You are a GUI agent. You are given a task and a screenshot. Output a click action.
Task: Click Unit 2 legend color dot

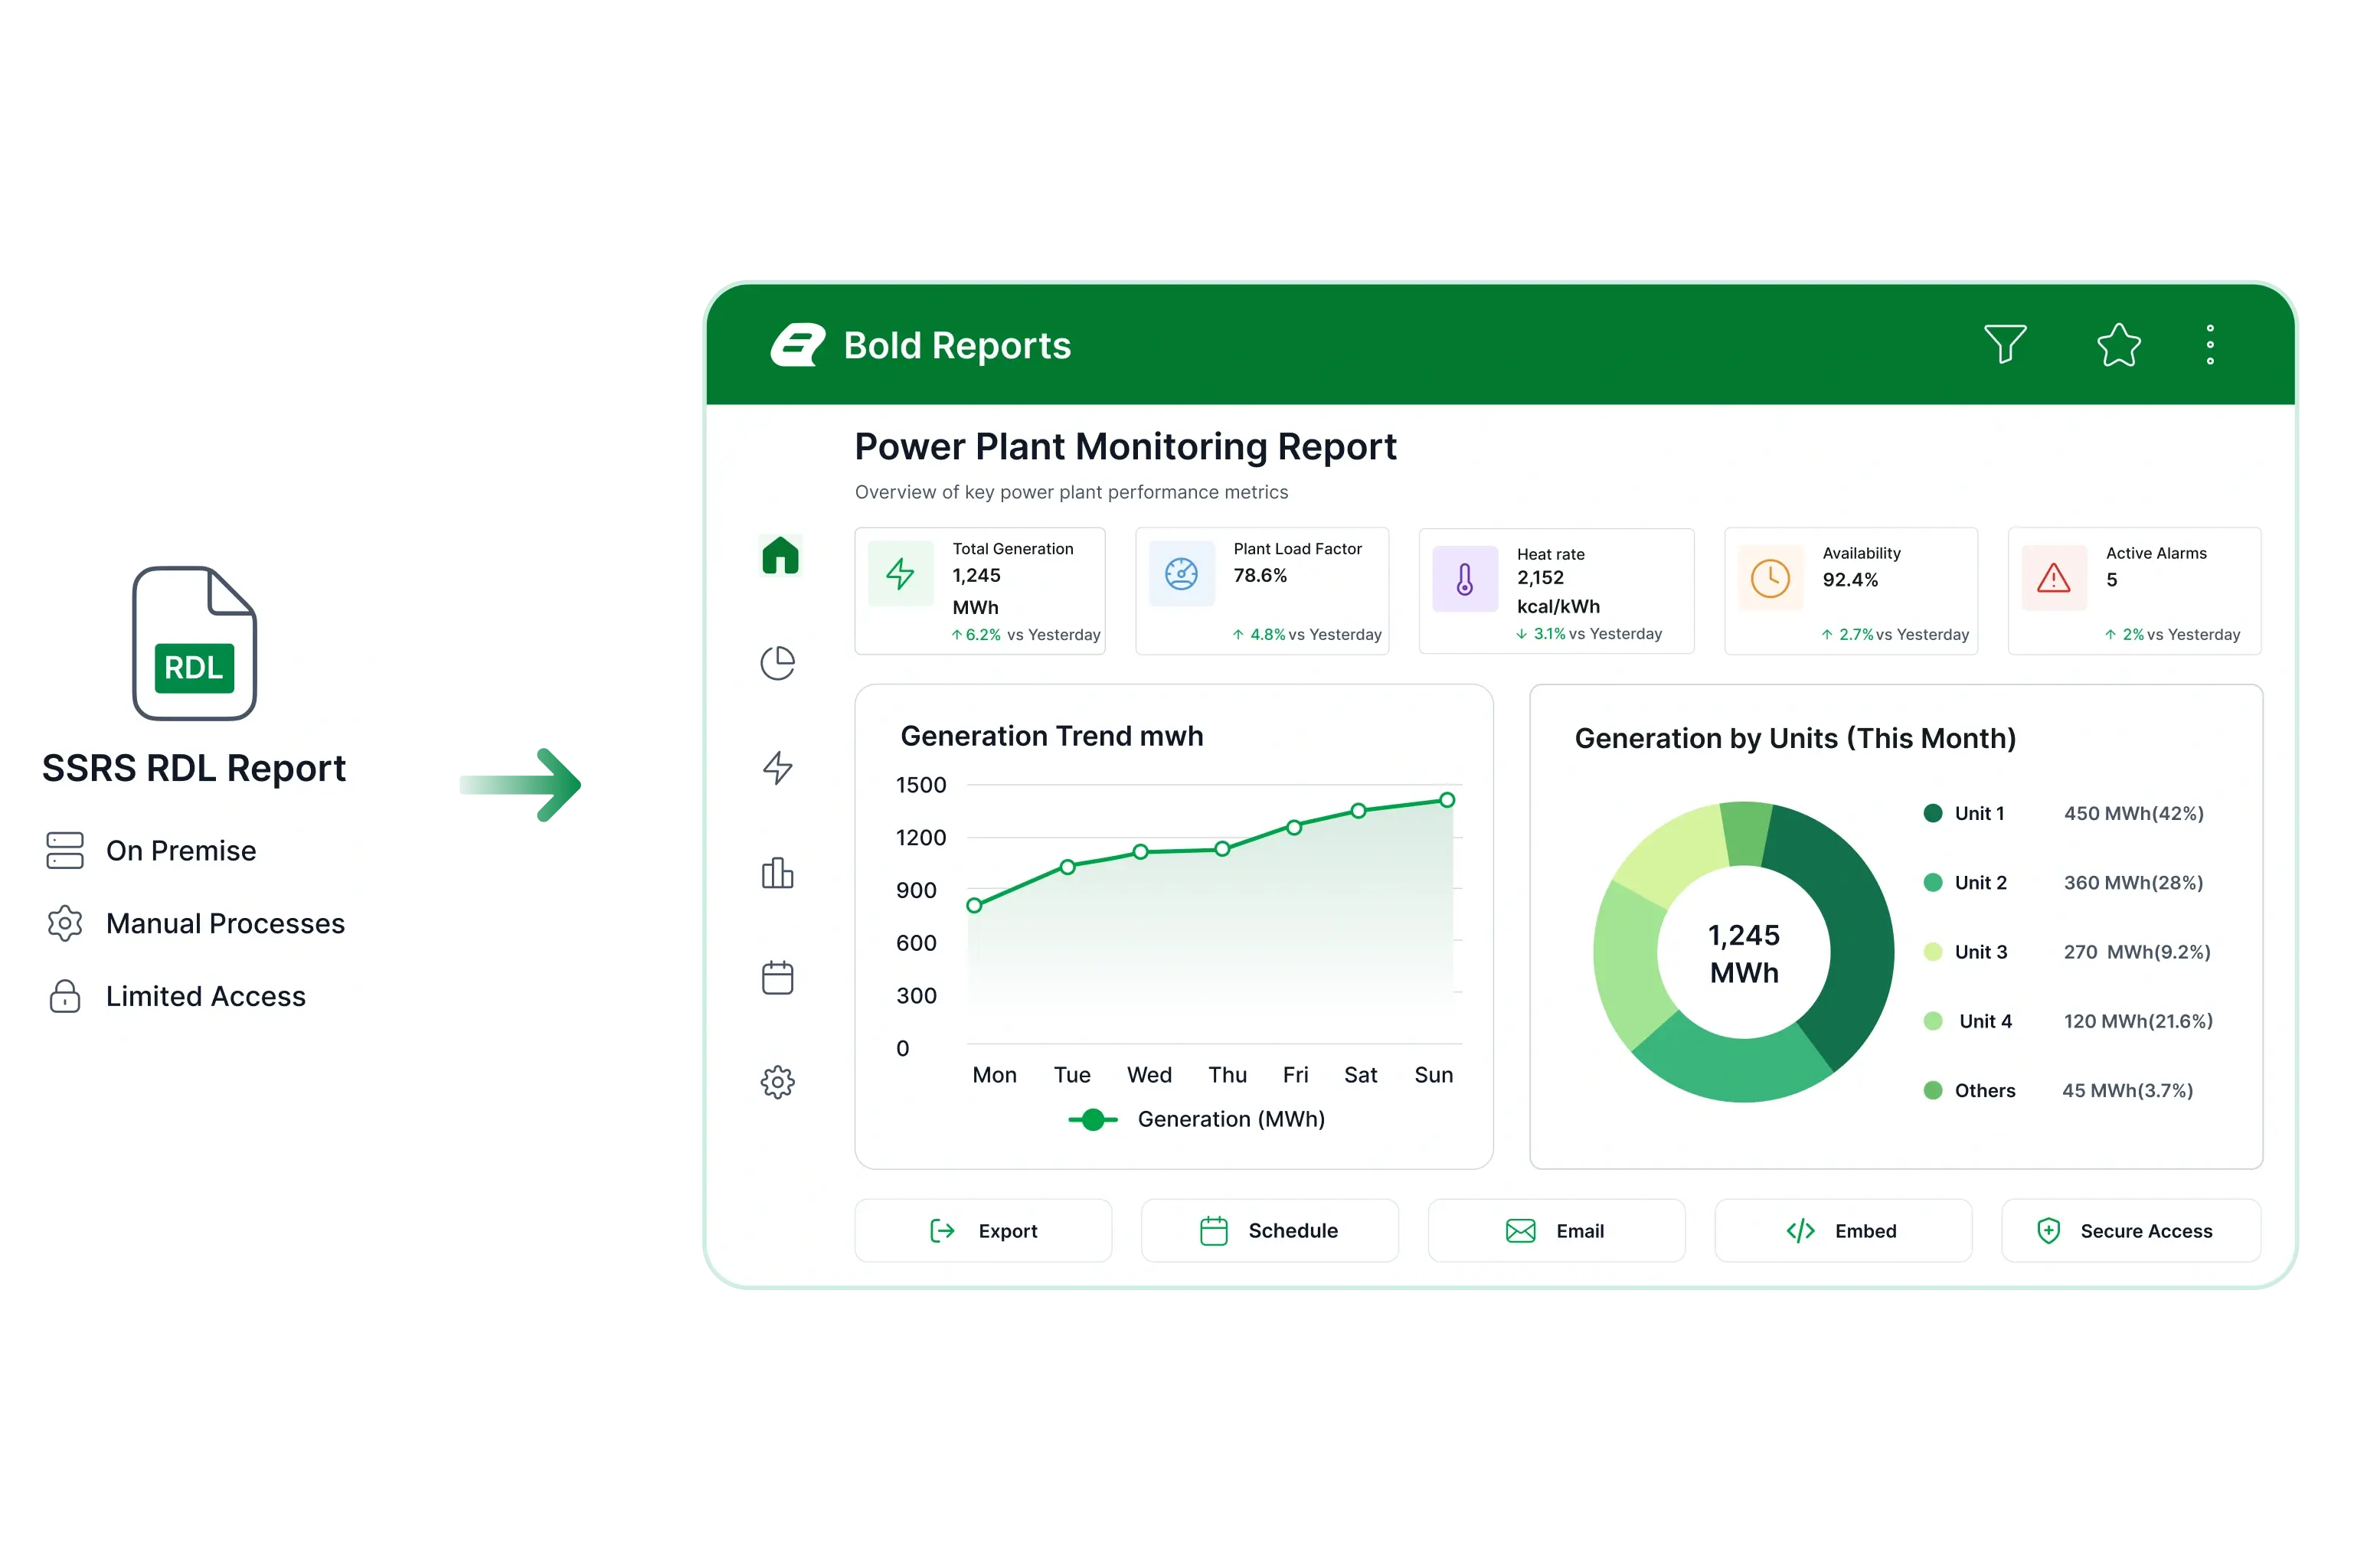pyautogui.click(x=1932, y=882)
